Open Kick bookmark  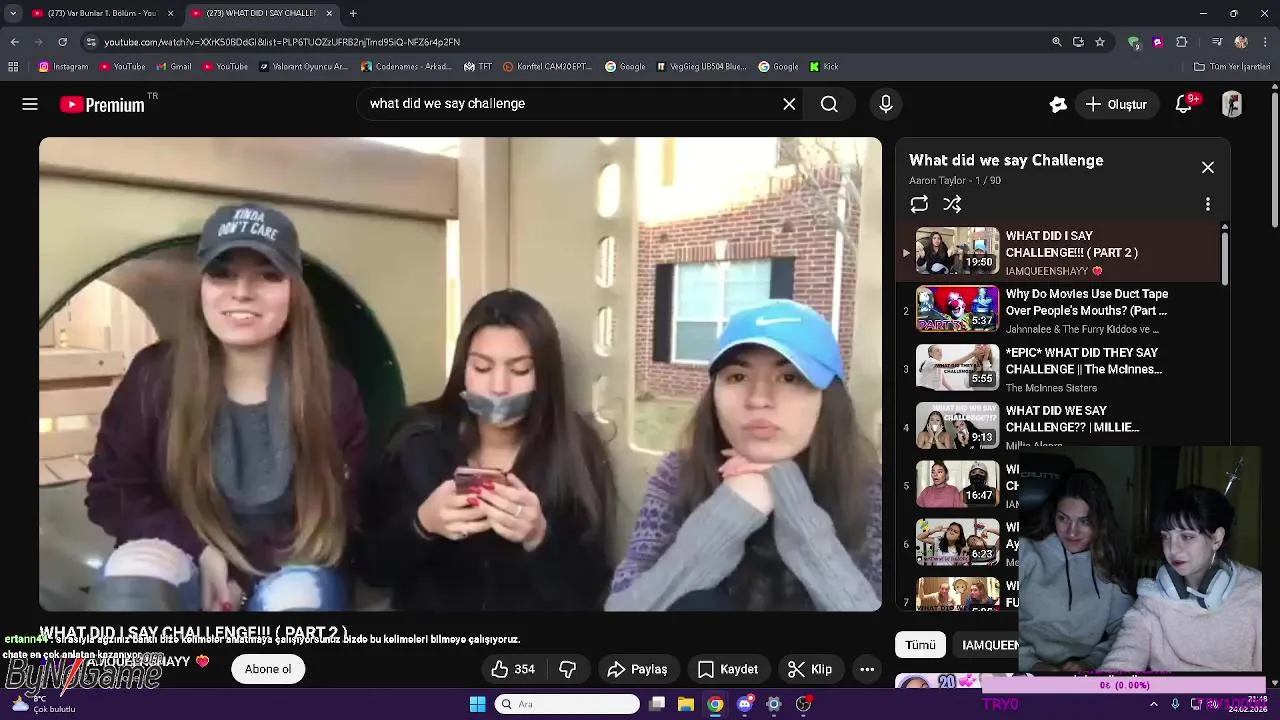pyautogui.click(x=824, y=67)
